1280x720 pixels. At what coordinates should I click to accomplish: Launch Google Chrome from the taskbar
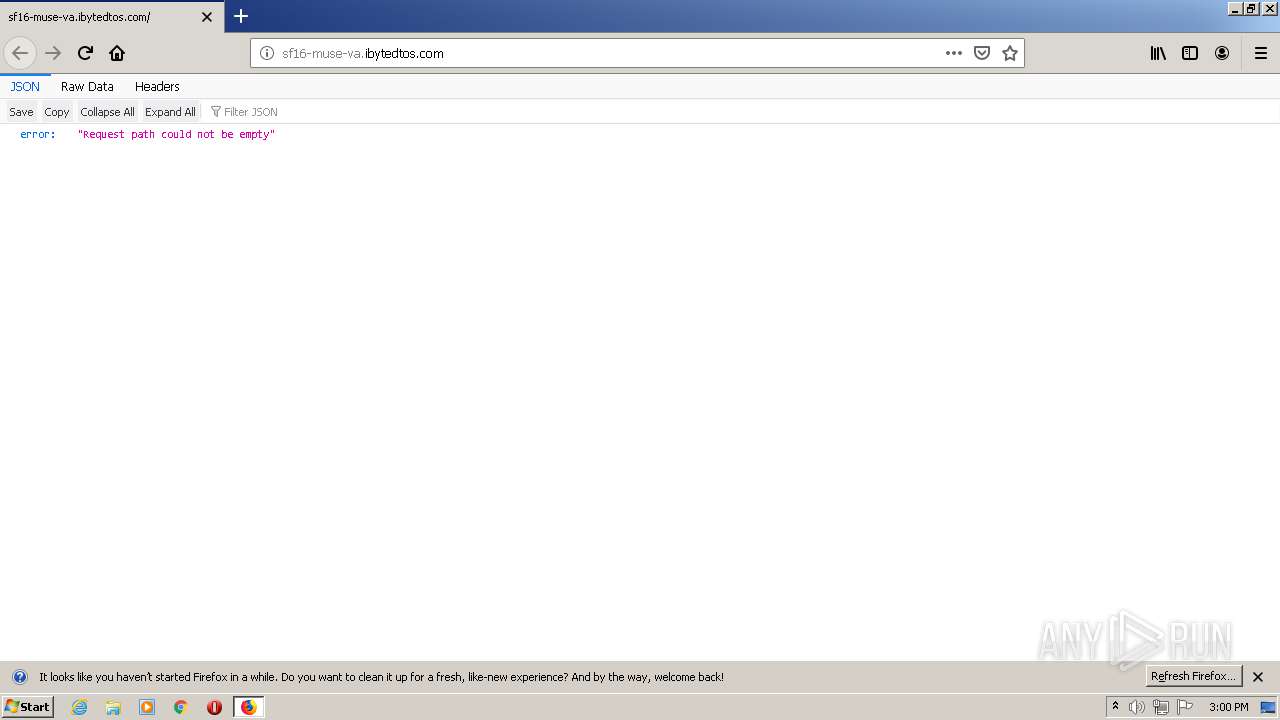click(181, 707)
